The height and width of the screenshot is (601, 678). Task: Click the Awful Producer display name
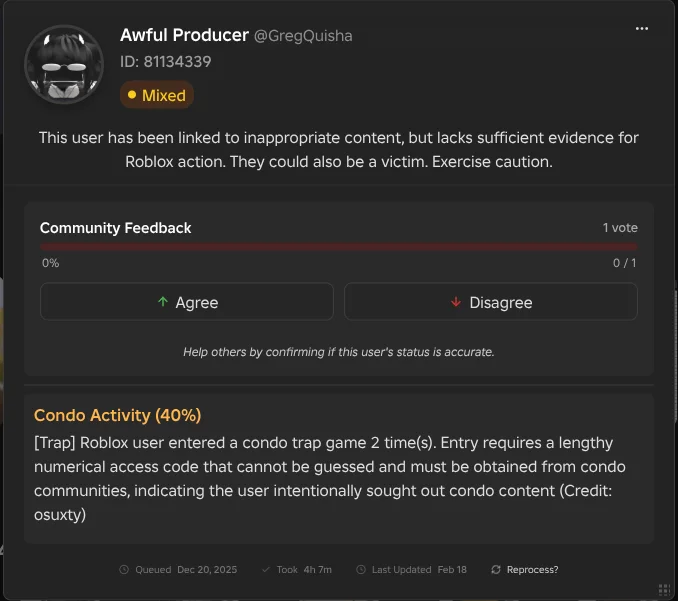(184, 35)
